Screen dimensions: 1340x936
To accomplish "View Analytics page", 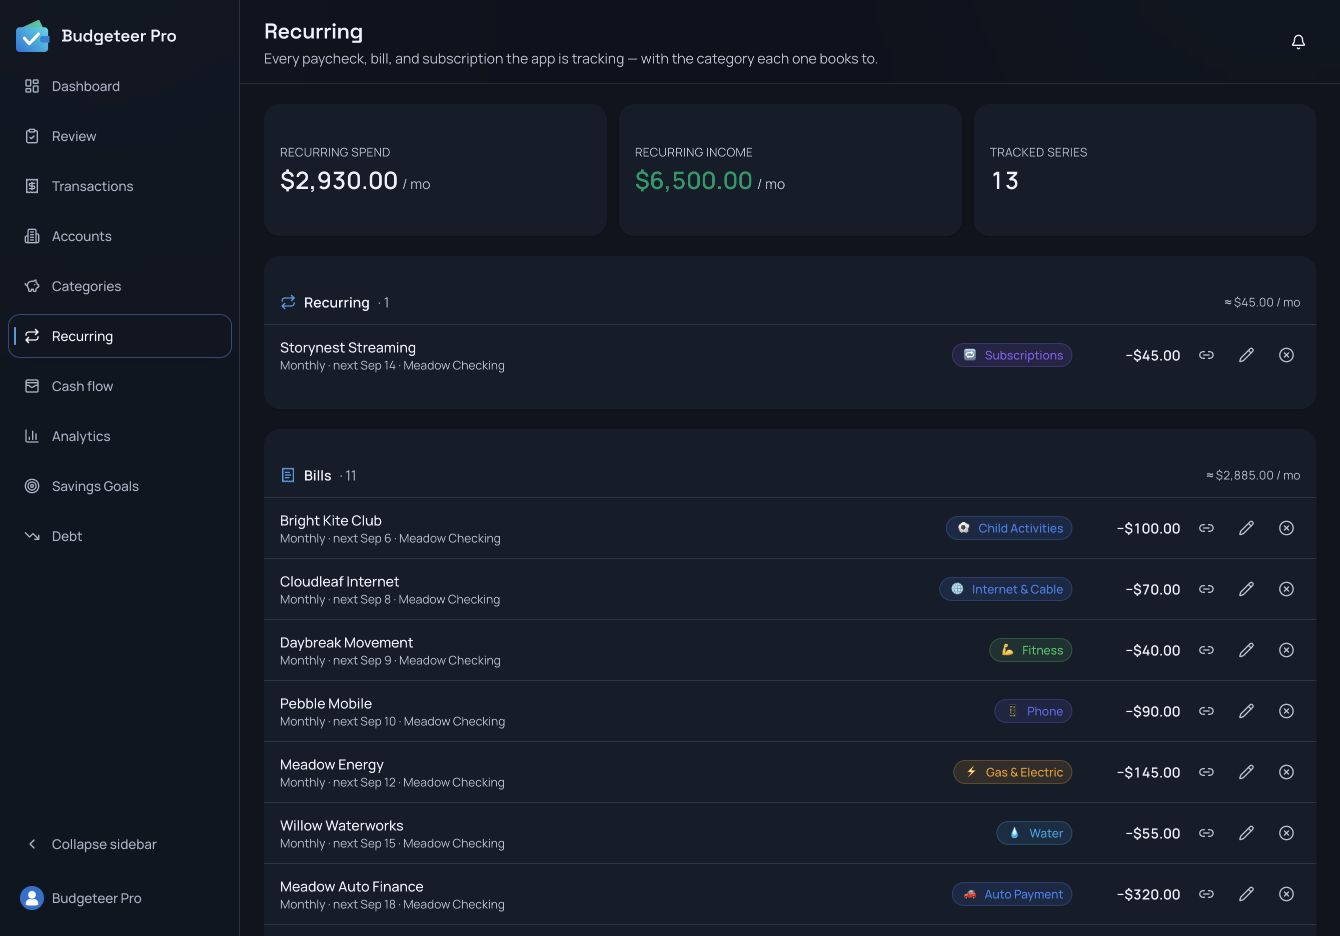I will click(x=120, y=436).
